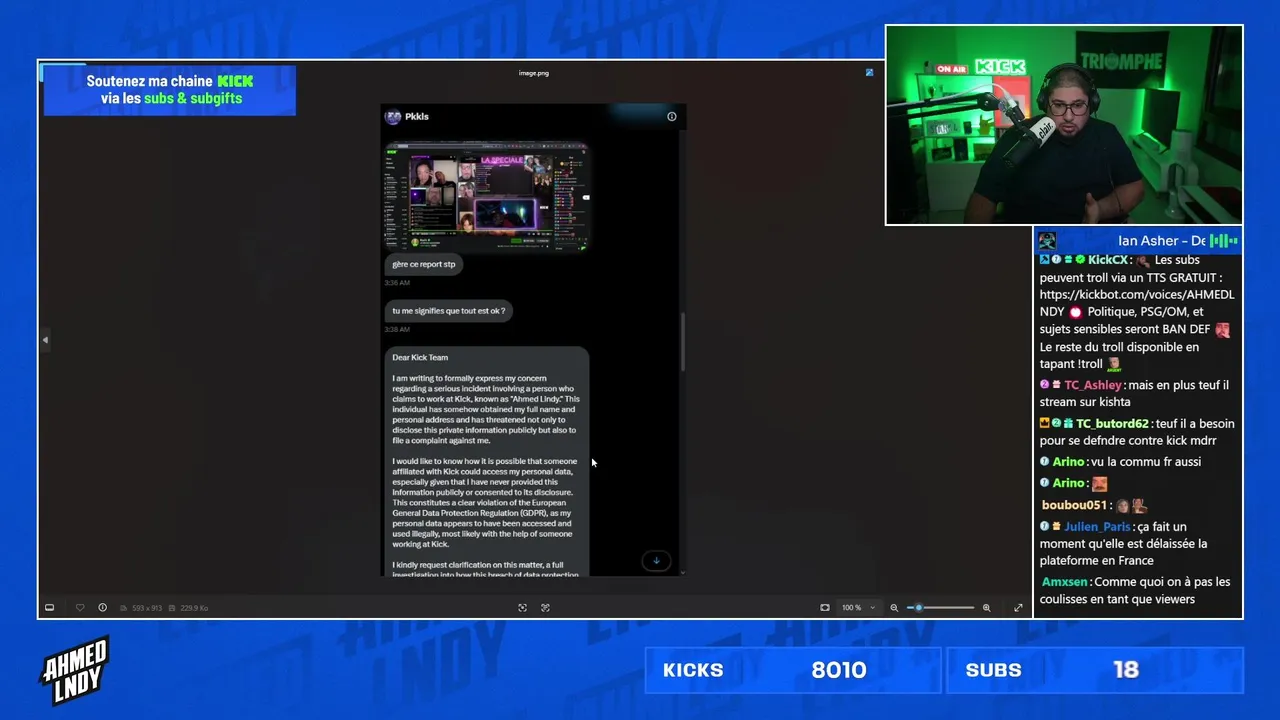Adjust the zoom slider handle

point(918,607)
